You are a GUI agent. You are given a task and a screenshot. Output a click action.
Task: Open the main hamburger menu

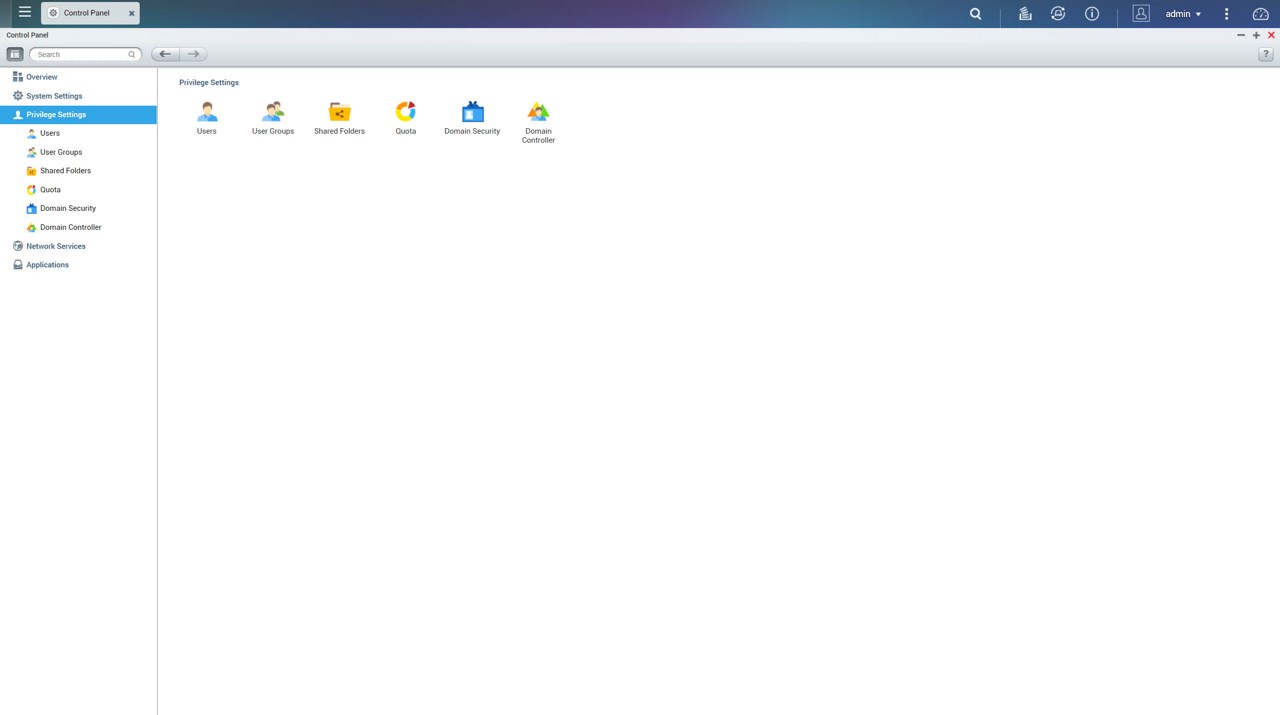click(25, 13)
